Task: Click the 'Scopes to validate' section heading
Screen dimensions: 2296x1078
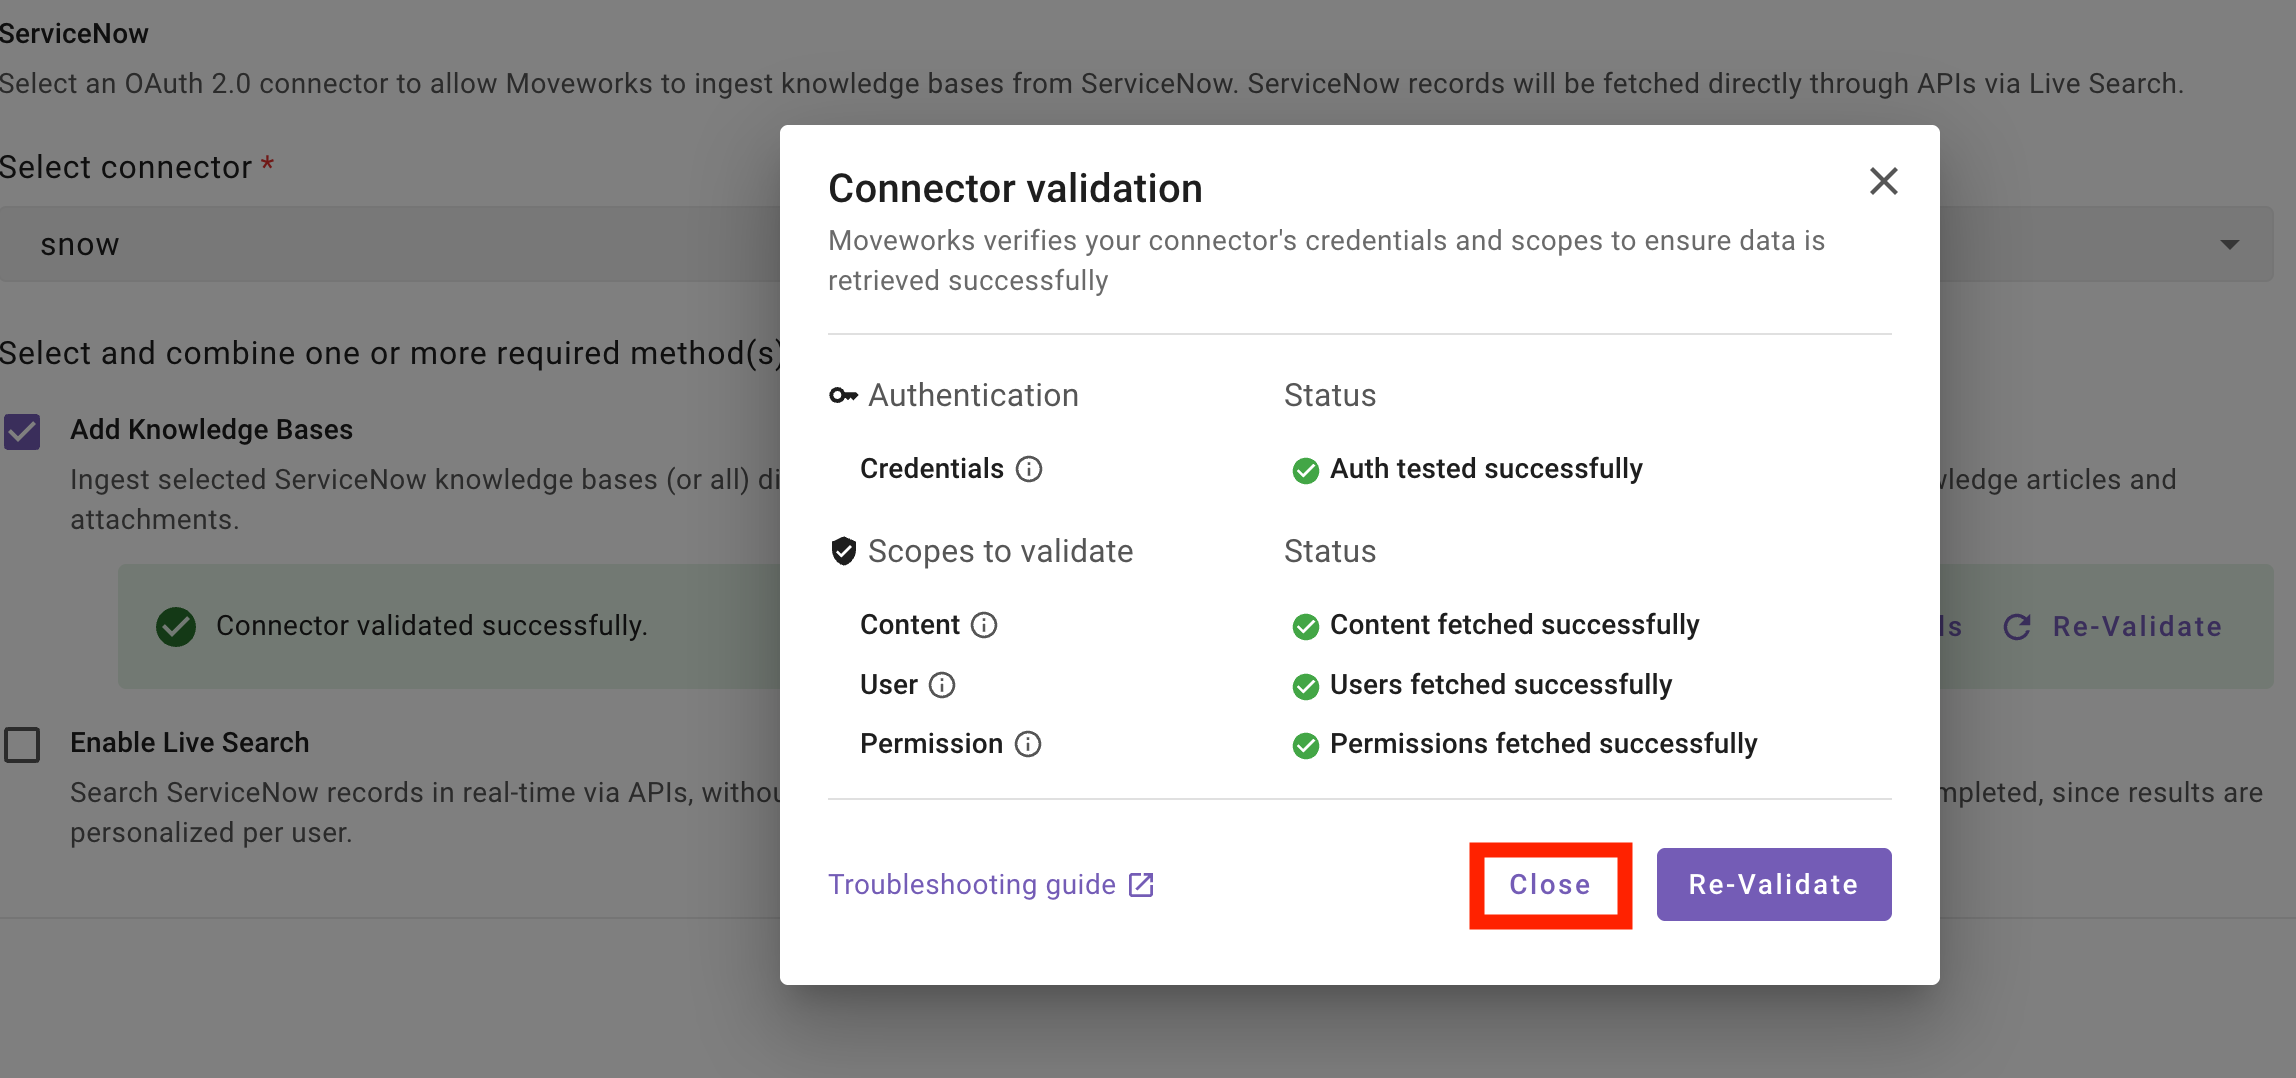Action: click(1001, 552)
